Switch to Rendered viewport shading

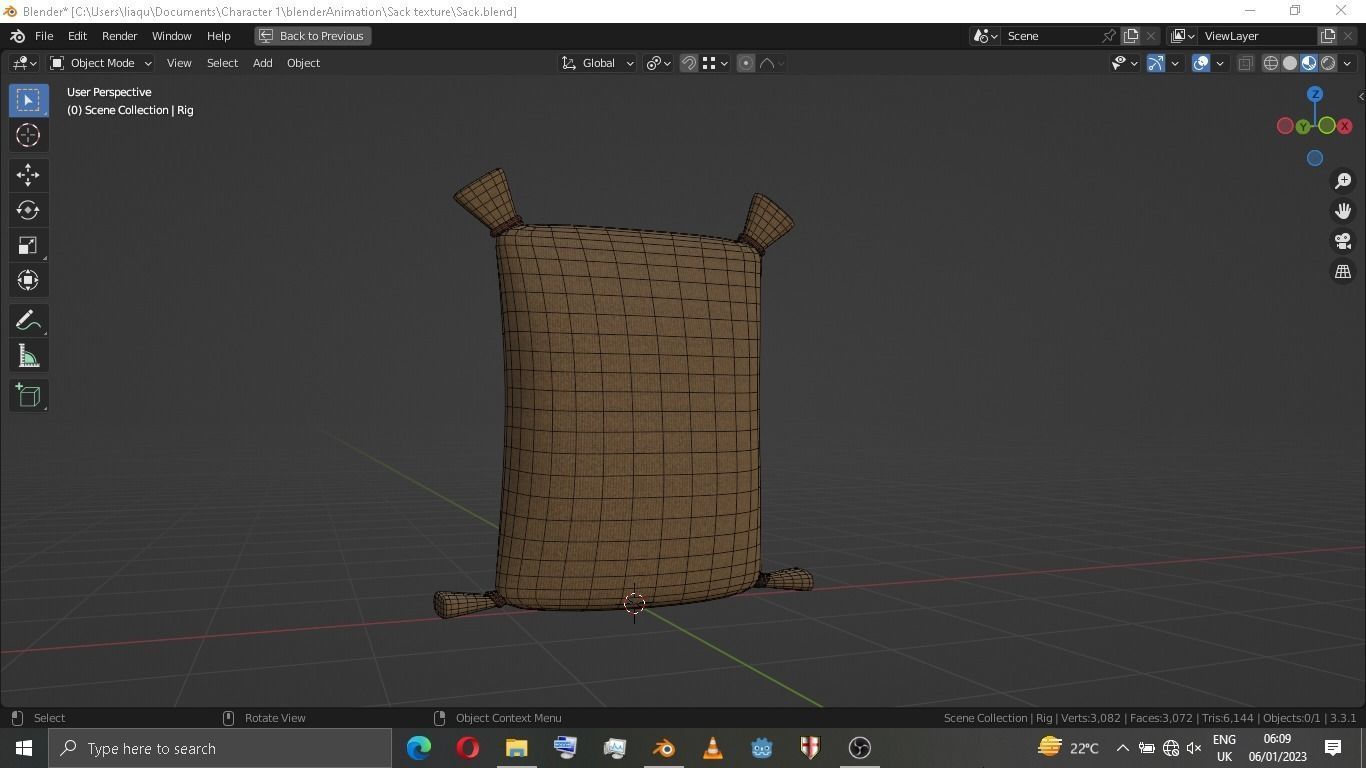1327,63
